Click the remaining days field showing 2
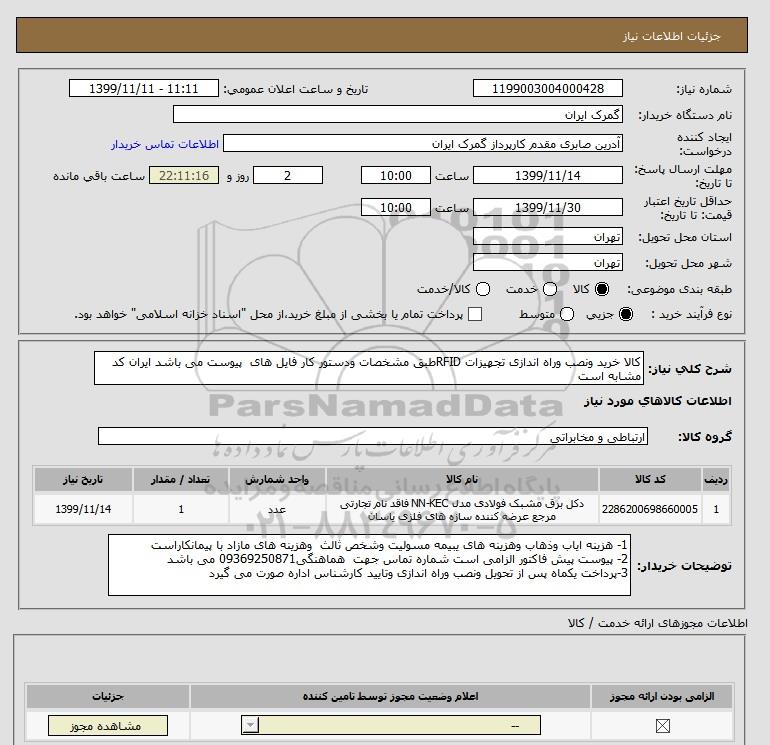Screen dimensions: 770x745 (x=288, y=175)
